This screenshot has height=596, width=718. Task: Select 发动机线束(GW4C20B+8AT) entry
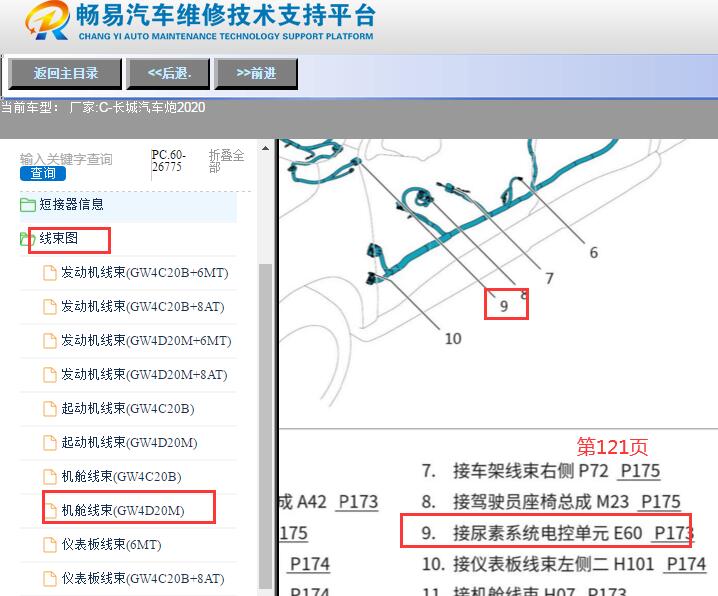tap(143, 306)
